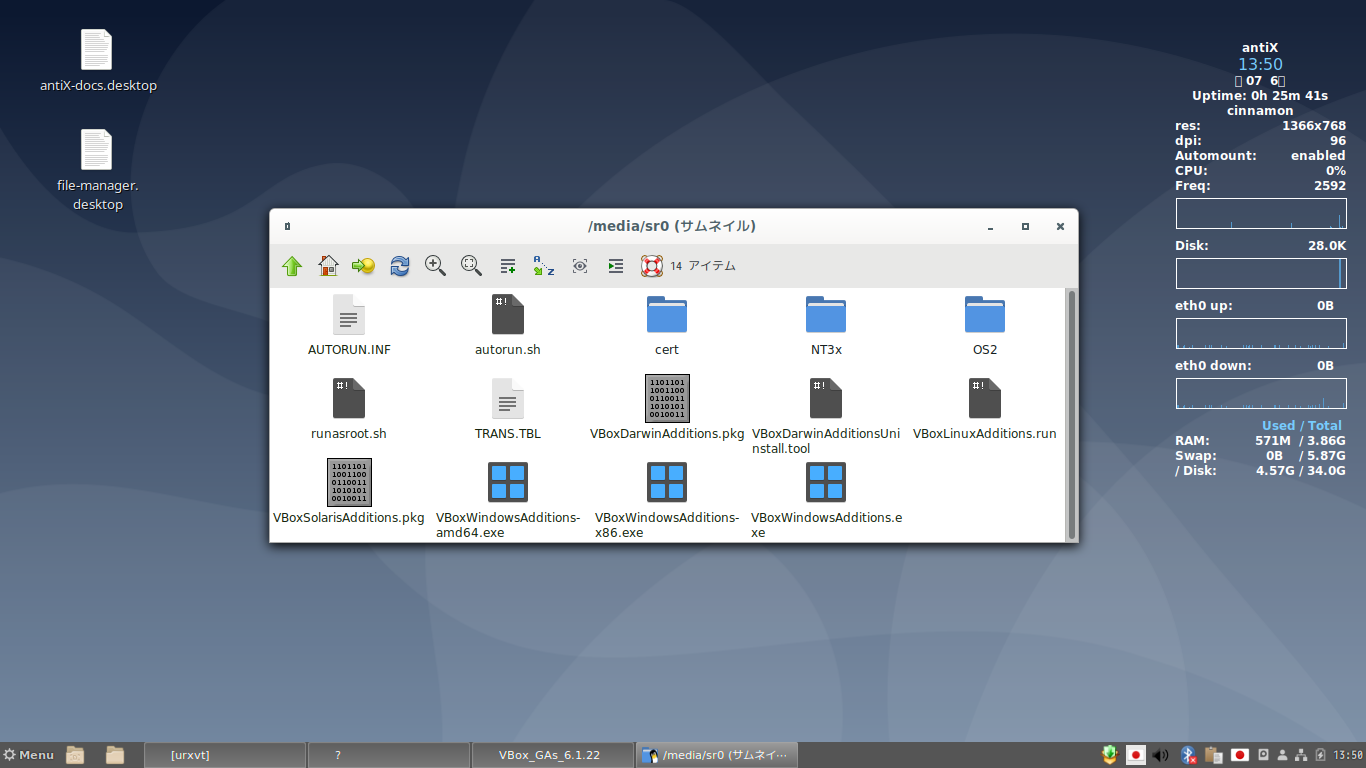This screenshot has height=768, width=1366.
Task: Select the OS2 folder
Action: pos(985,326)
